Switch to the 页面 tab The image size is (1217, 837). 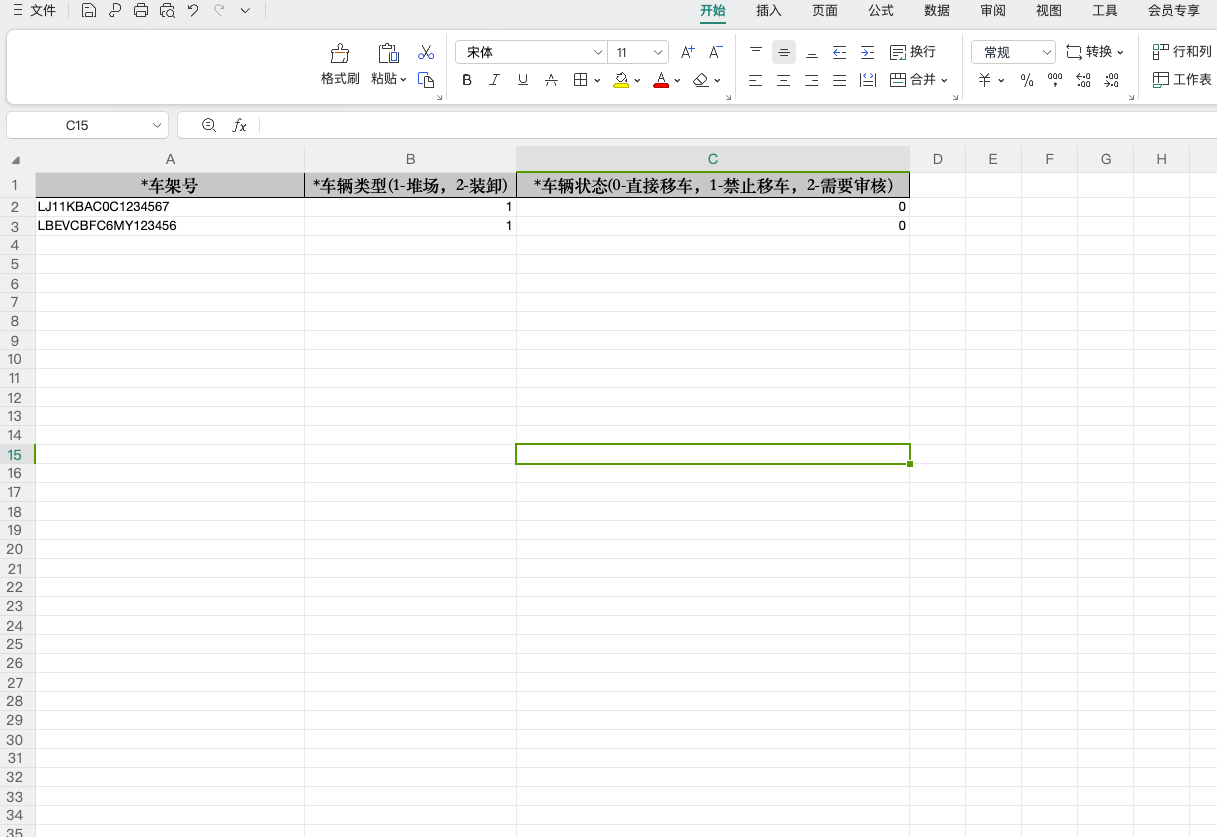point(825,11)
